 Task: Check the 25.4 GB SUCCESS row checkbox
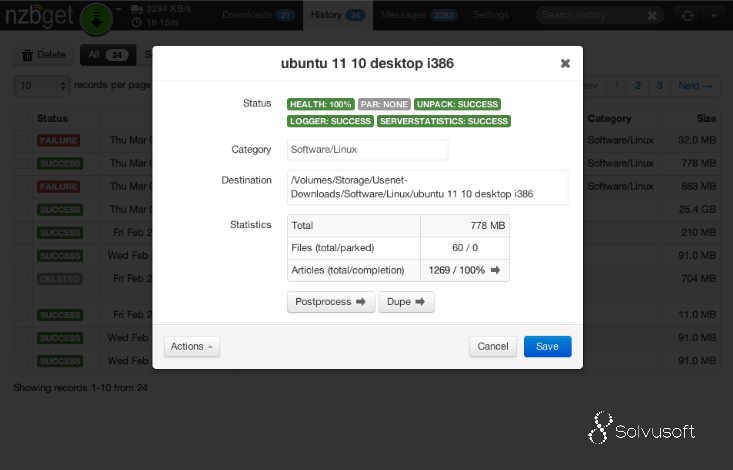[x=23, y=210]
